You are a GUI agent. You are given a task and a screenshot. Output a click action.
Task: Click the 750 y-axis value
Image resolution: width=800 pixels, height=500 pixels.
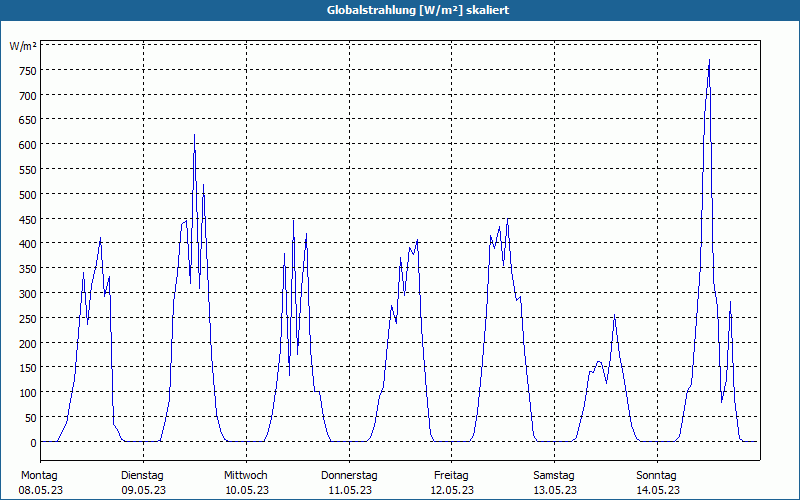[27, 71]
